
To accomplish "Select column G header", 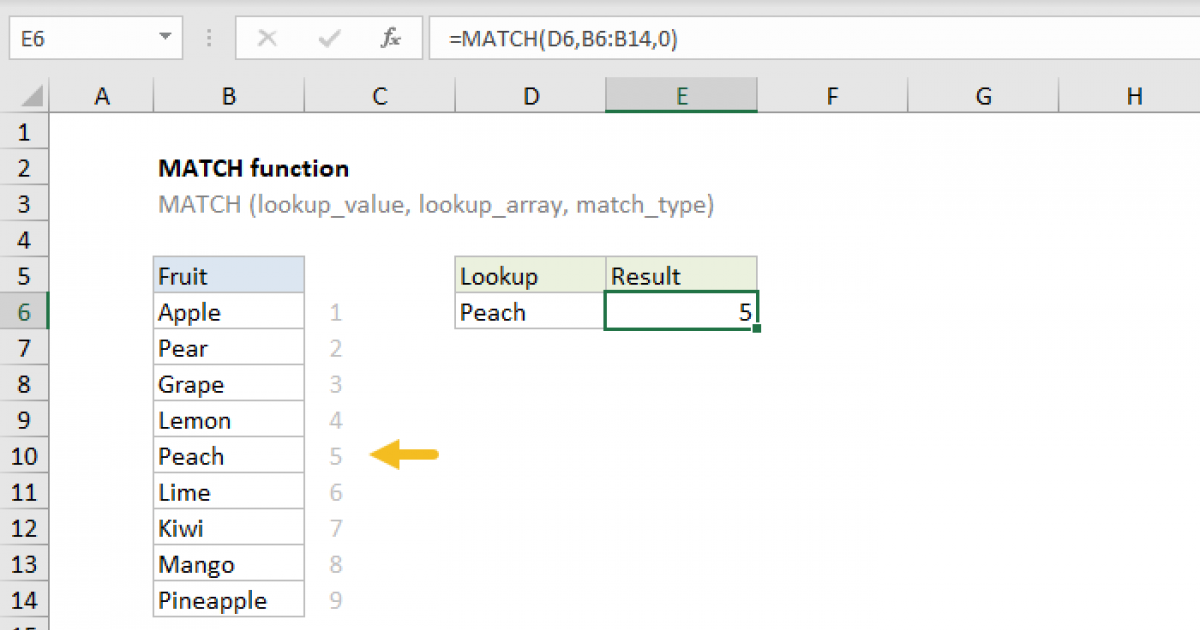I will tap(983, 96).
